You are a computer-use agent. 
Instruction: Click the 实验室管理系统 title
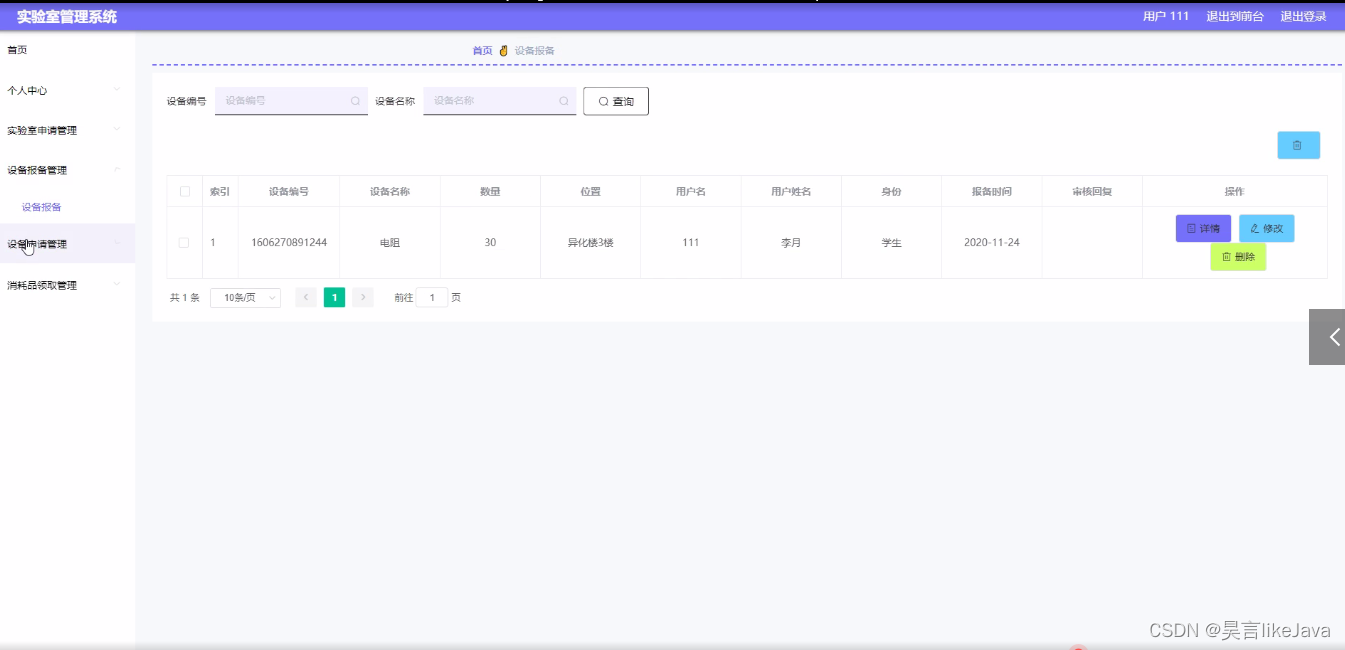point(67,16)
